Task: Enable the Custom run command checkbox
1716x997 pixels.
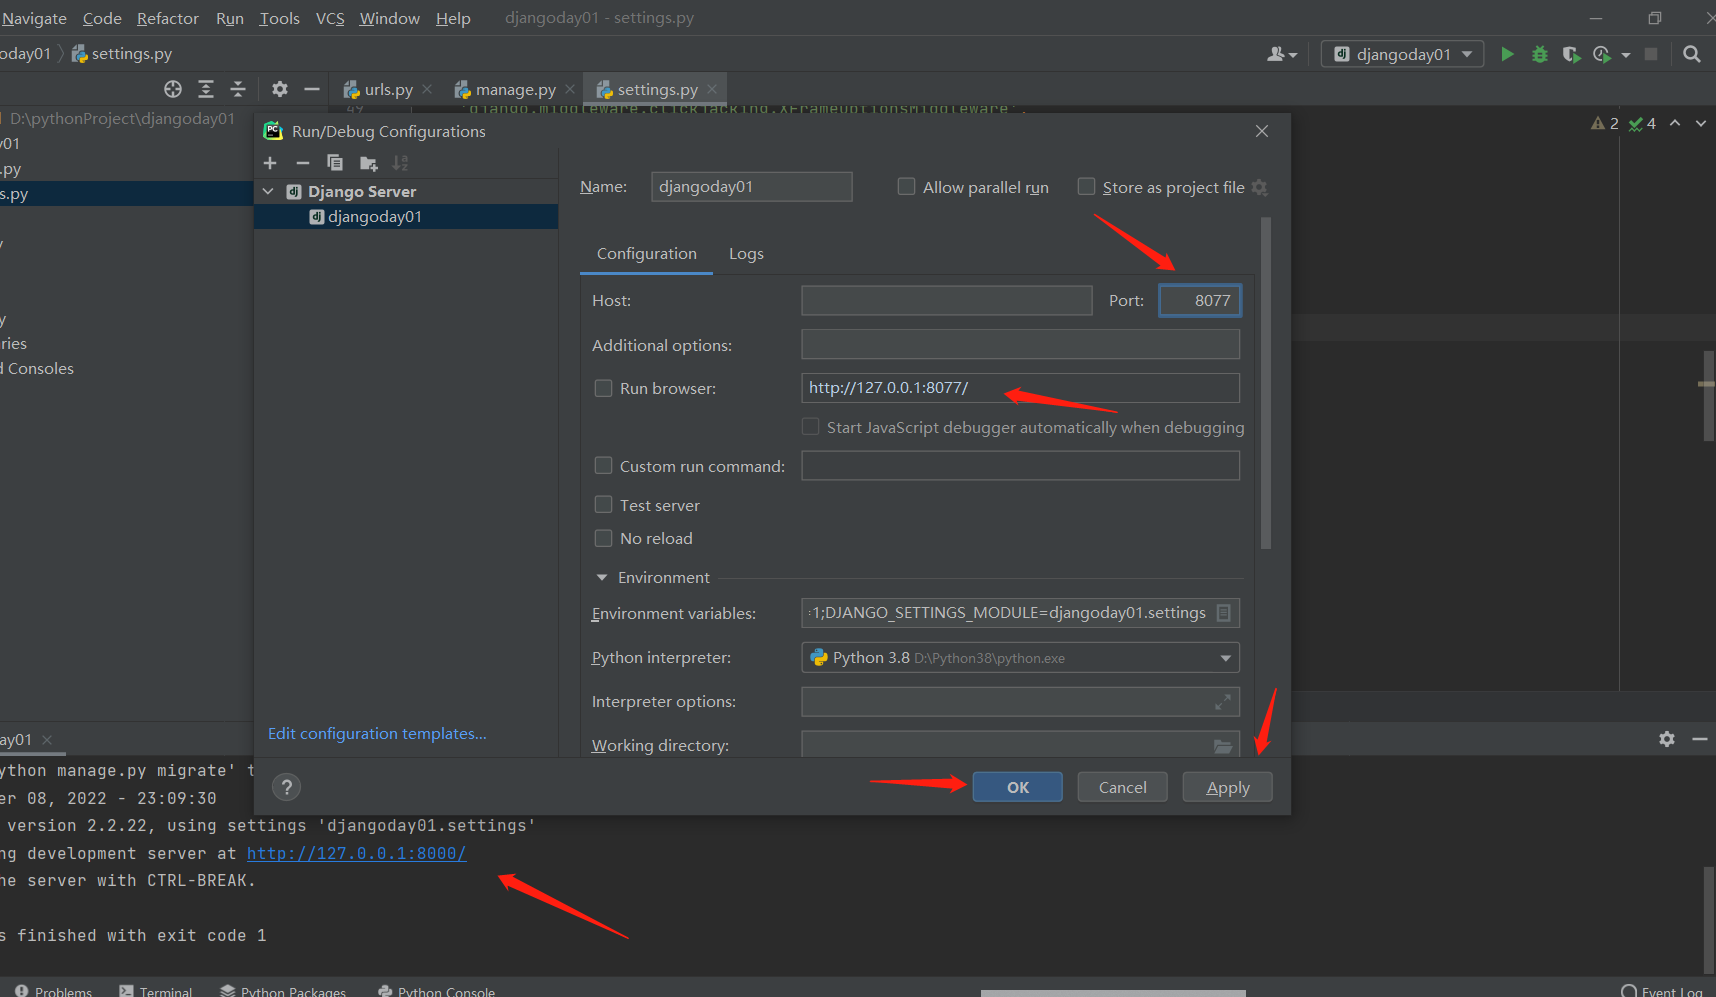Action: coord(604,466)
